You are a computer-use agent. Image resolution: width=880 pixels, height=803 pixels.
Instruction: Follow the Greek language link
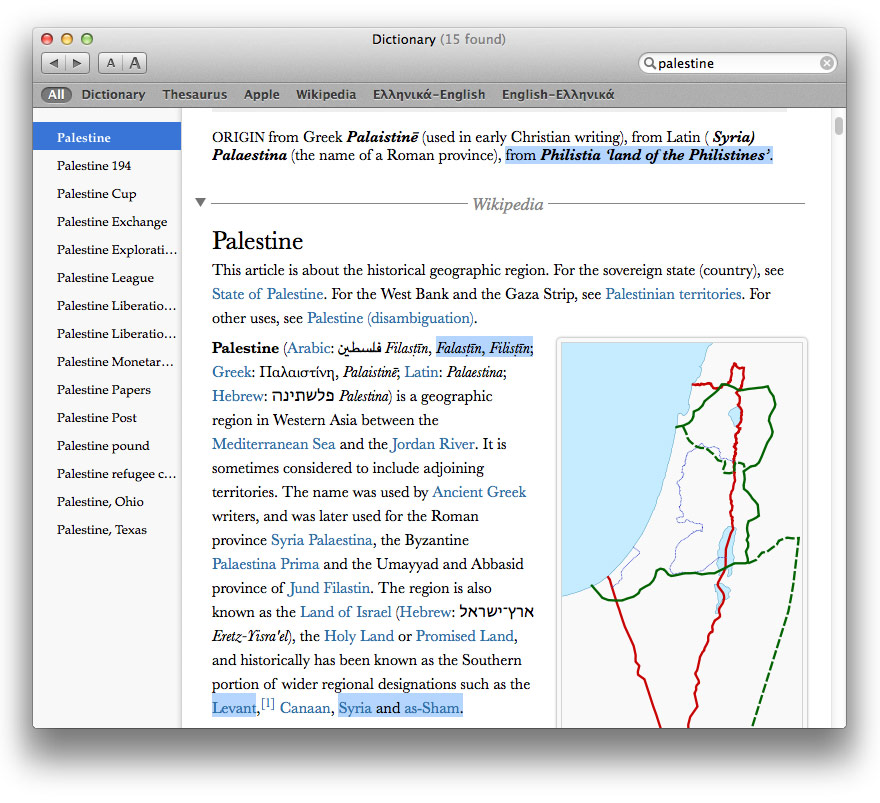click(231, 372)
